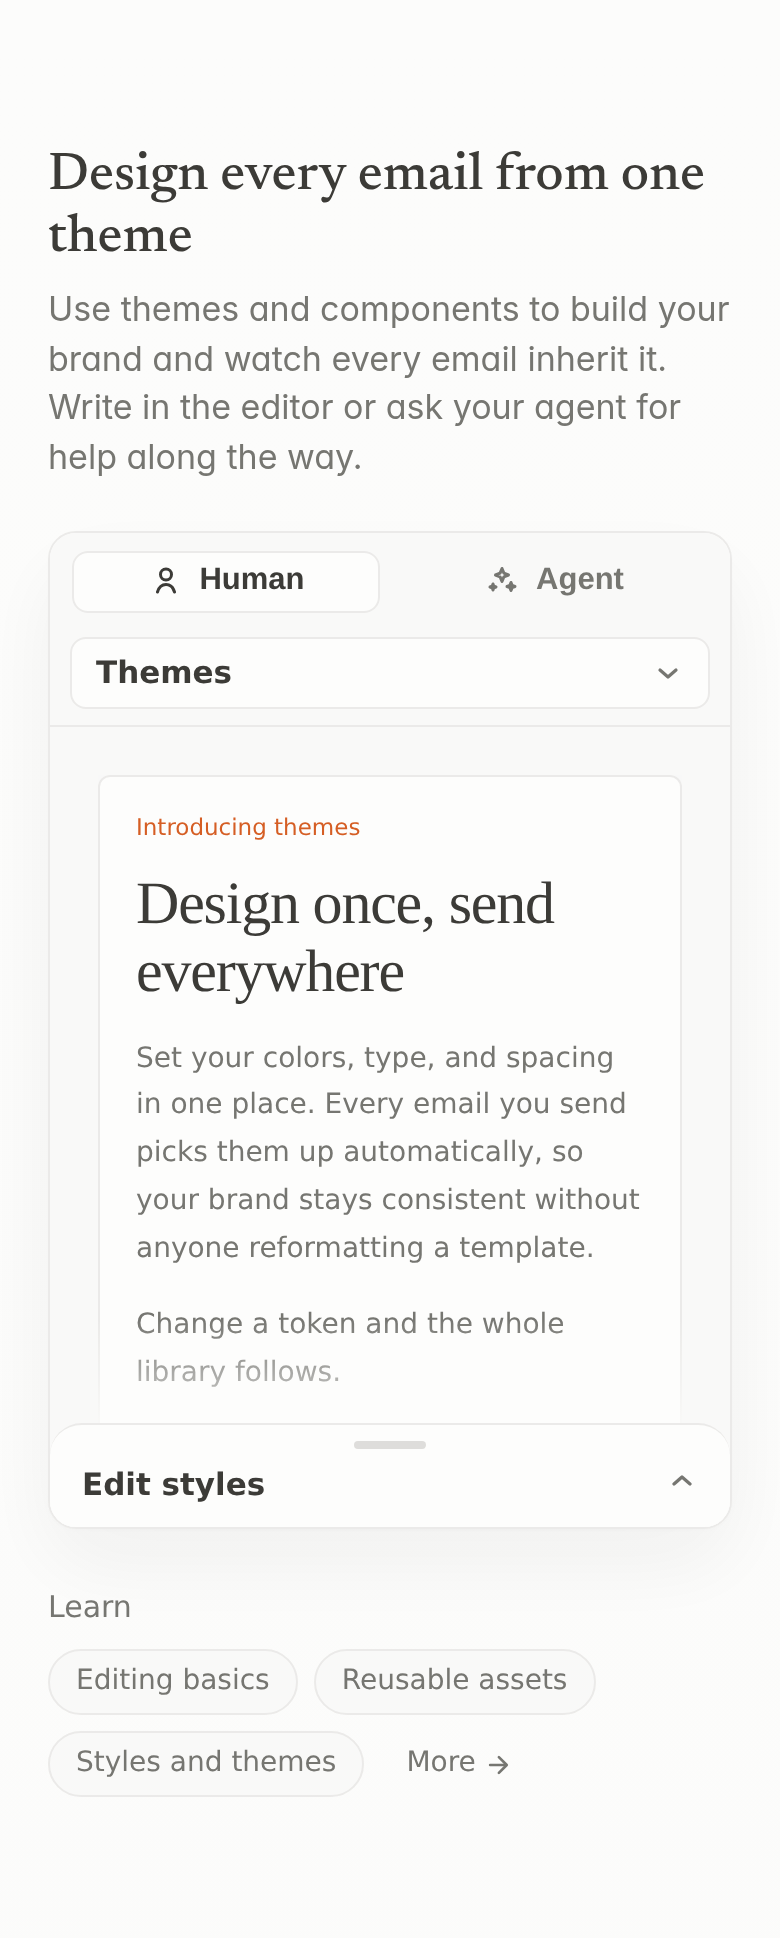Click the arrow icon next to More
The width and height of the screenshot is (780, 1938).
498,1765
